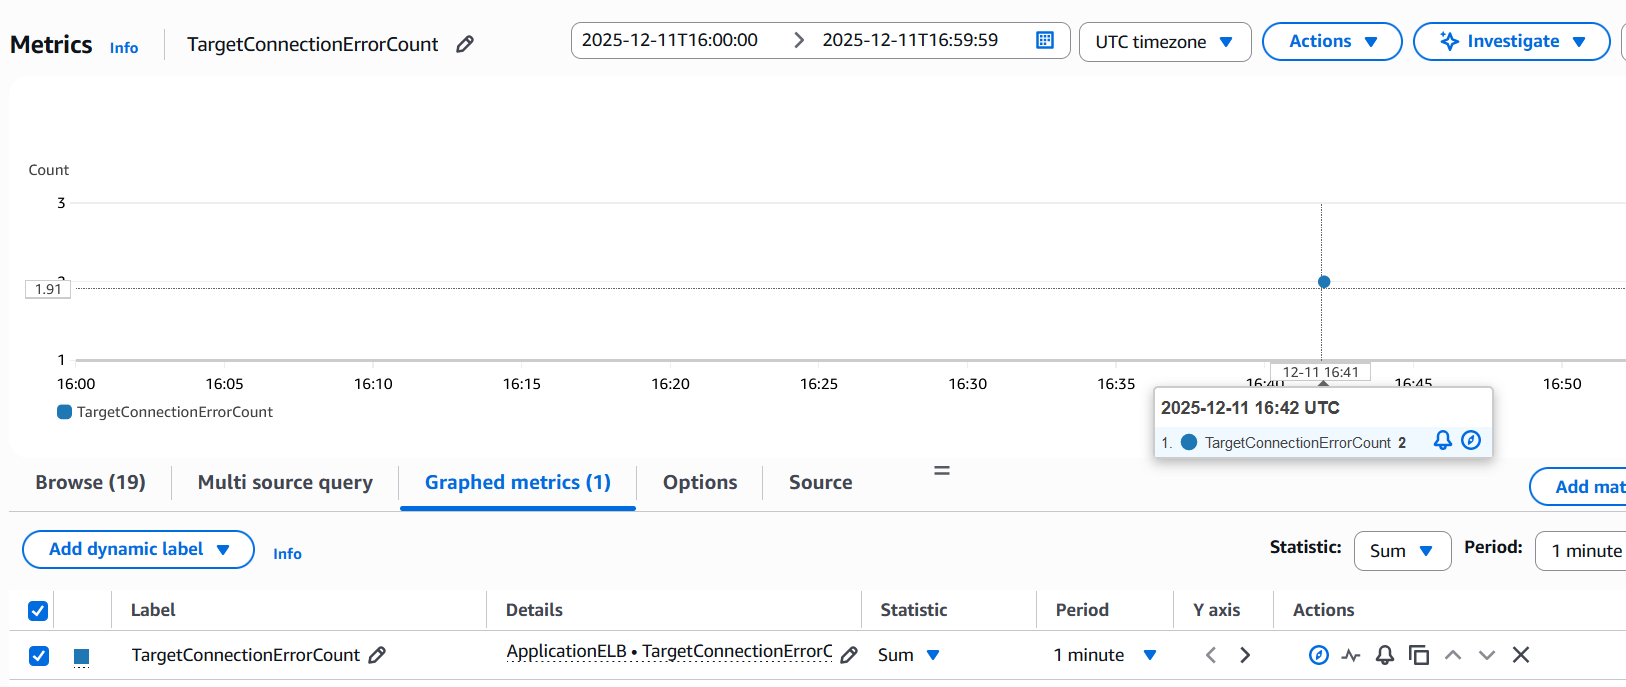The width and height of the screenshot is (1626, 687).
Task: Click the TargetConnectionErrorCount label in table row
Action: tap(245, 655)
